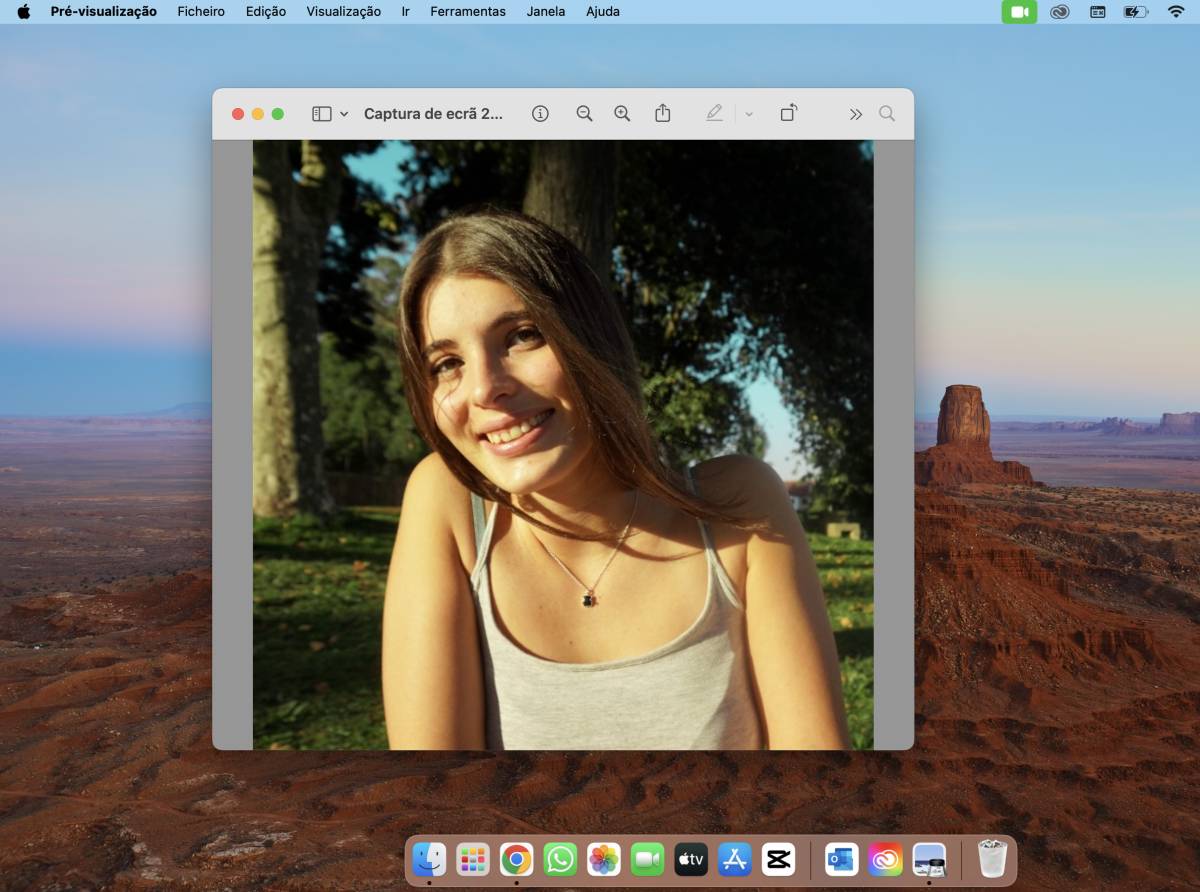Open the search magnifier in Preview toolbar
This screenshot has width=1200, height=892.
pyautogui.click(x=887, y=114)
